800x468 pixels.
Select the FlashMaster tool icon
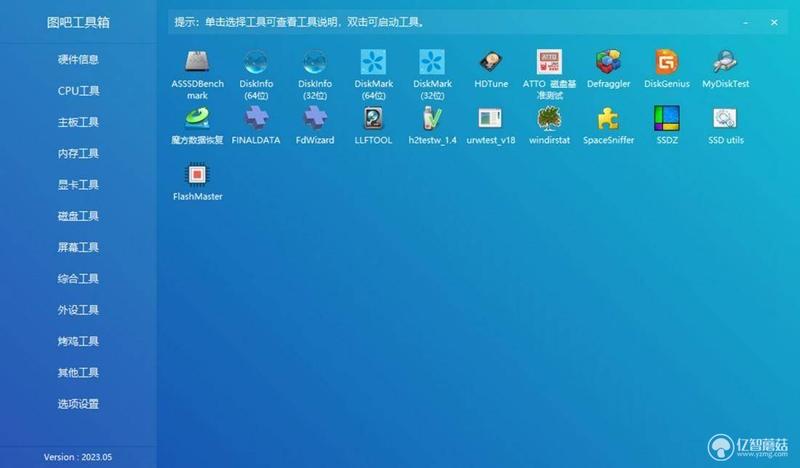click(197, 175)
